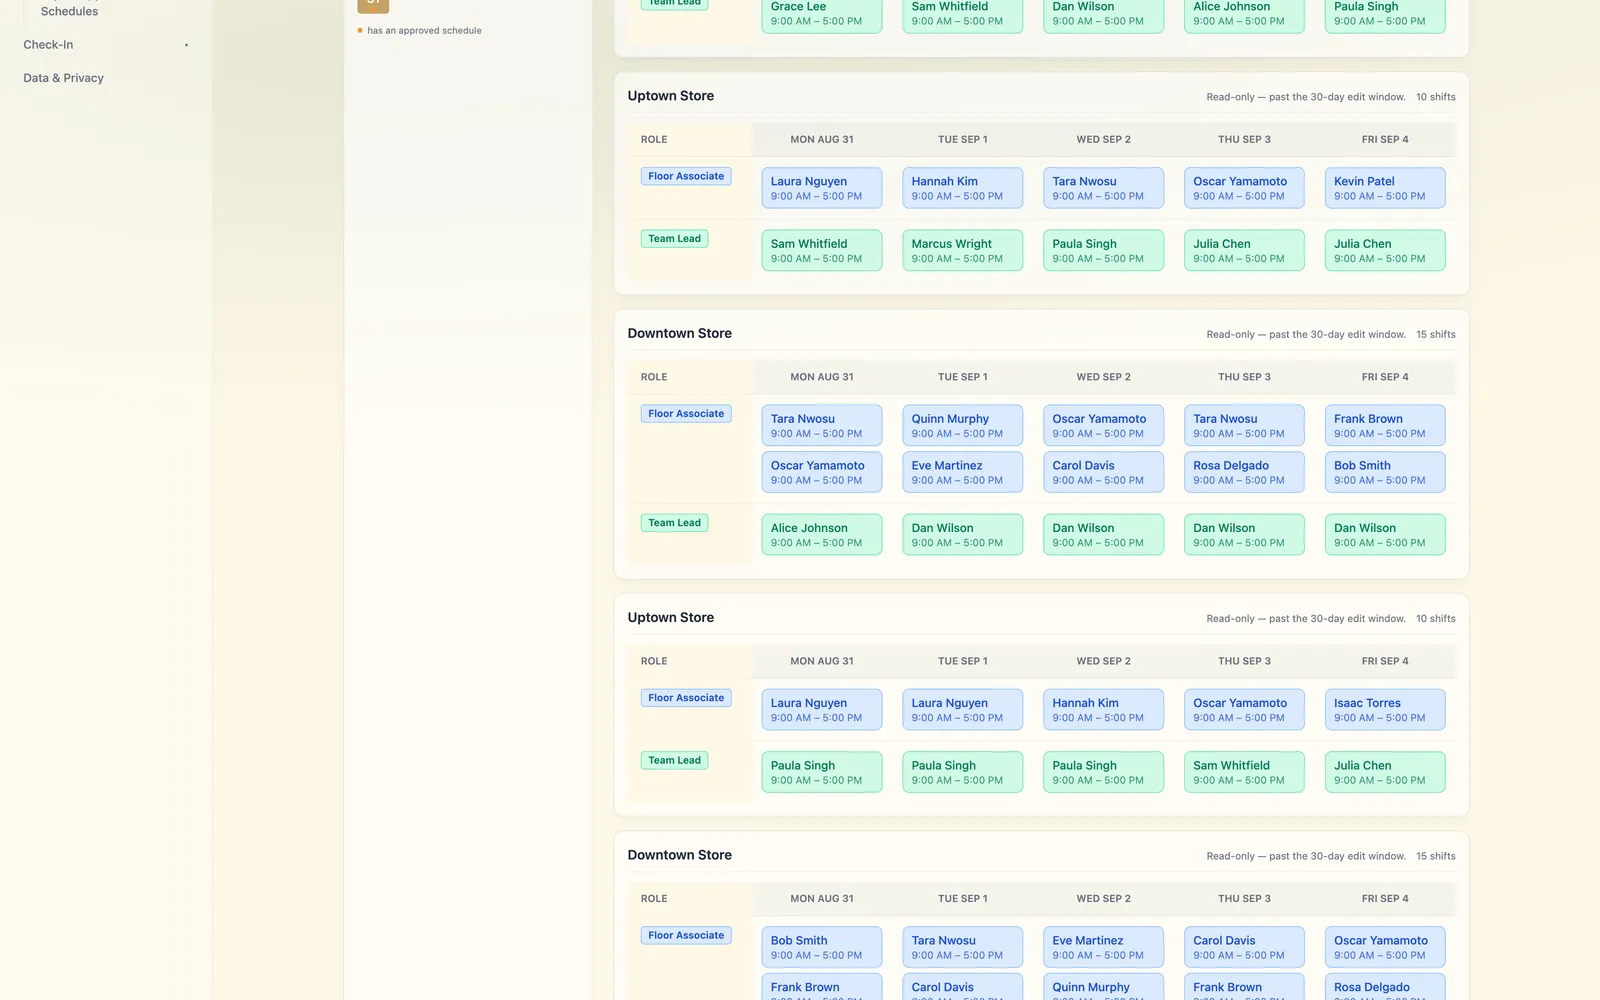1600x1000 pixels.
Task: Click TUE SEP 1 header above Quinn Murphy
Action: pos(962,377)
